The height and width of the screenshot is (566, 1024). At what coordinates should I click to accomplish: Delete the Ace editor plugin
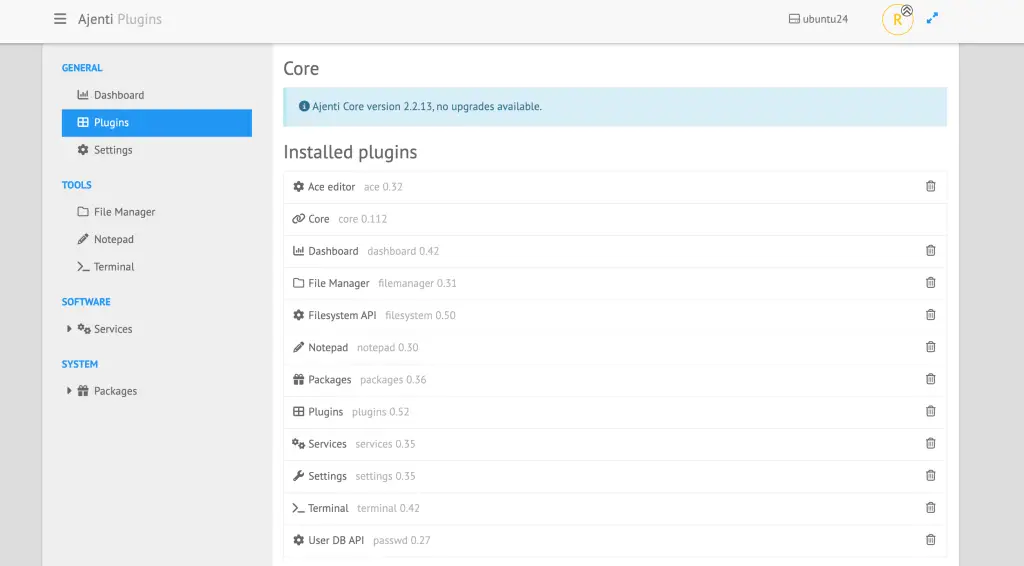931,187
